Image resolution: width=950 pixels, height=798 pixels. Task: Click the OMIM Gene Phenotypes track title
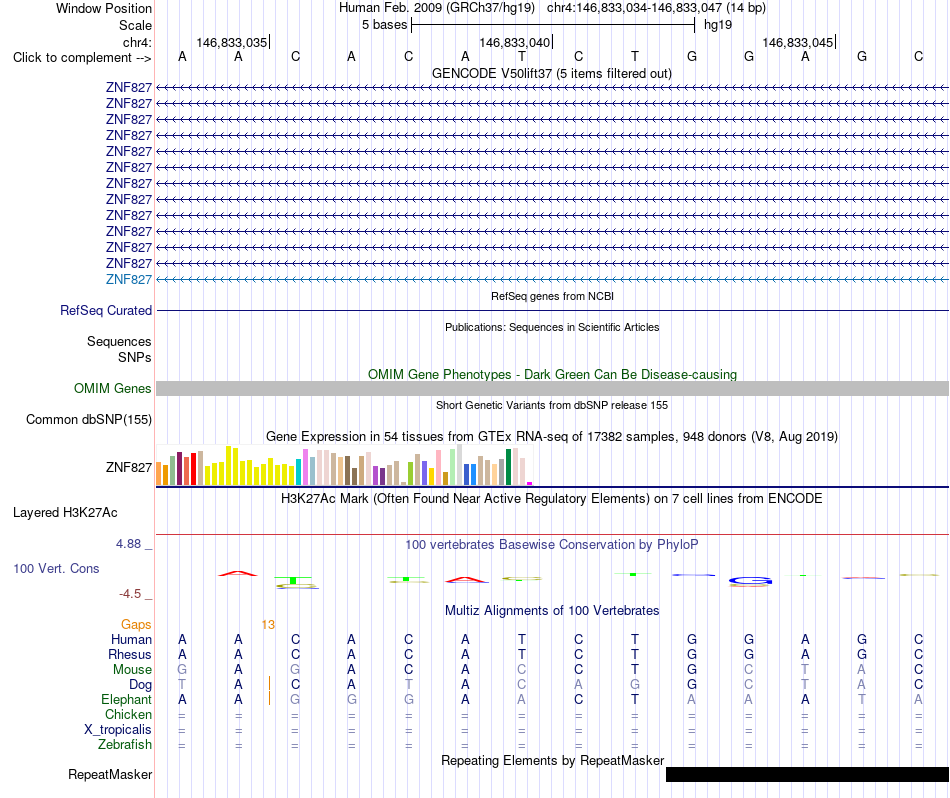point(552,374)
